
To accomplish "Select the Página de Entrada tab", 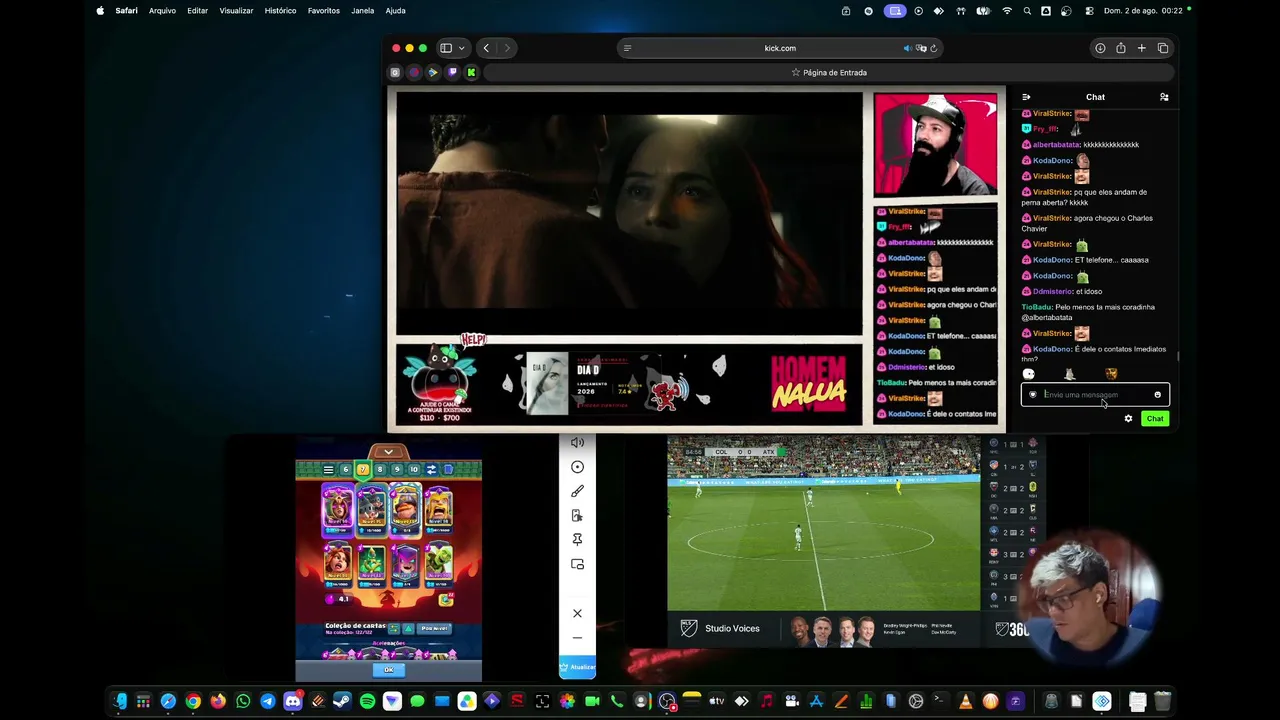I will 829,72.
